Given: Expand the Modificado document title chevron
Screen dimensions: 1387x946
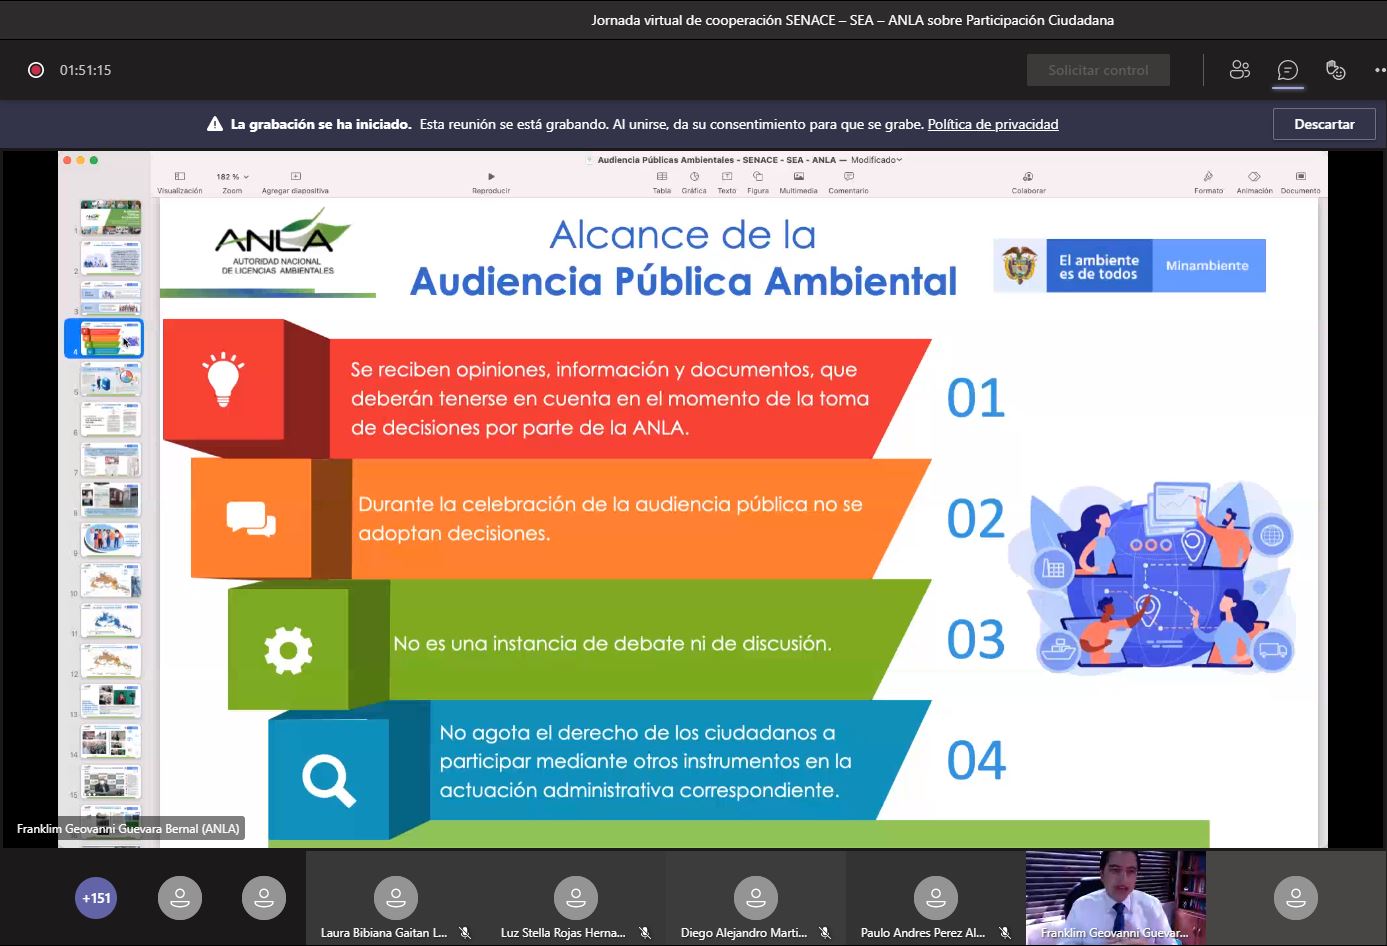Looking at the screenshot, I should click(x=899, y=160).
